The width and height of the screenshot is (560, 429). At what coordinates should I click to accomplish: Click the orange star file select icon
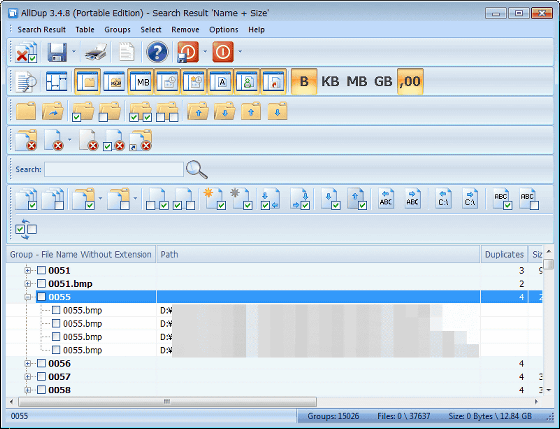pos(215,199)
